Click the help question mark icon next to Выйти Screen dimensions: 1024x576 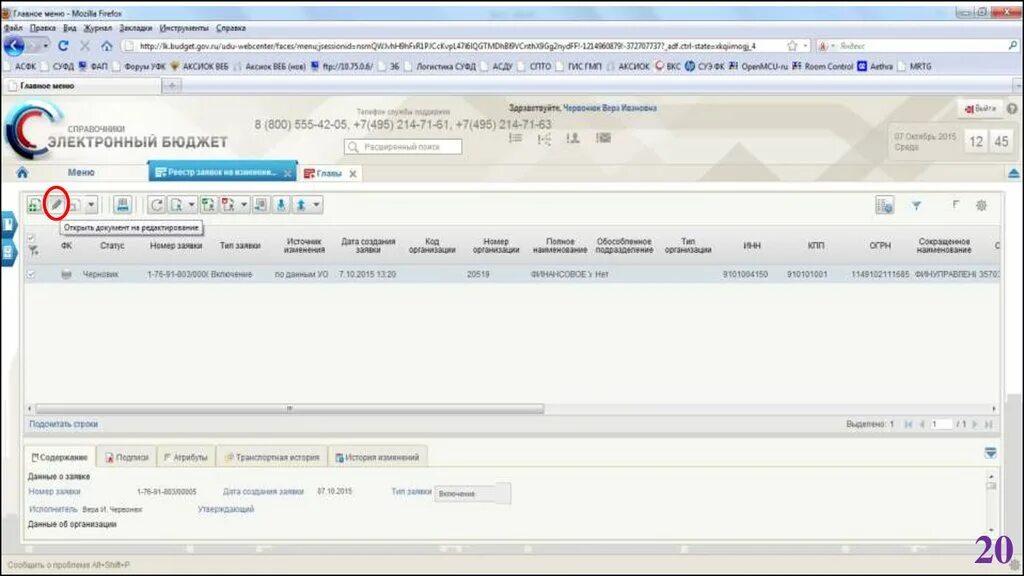point(1012,109)
